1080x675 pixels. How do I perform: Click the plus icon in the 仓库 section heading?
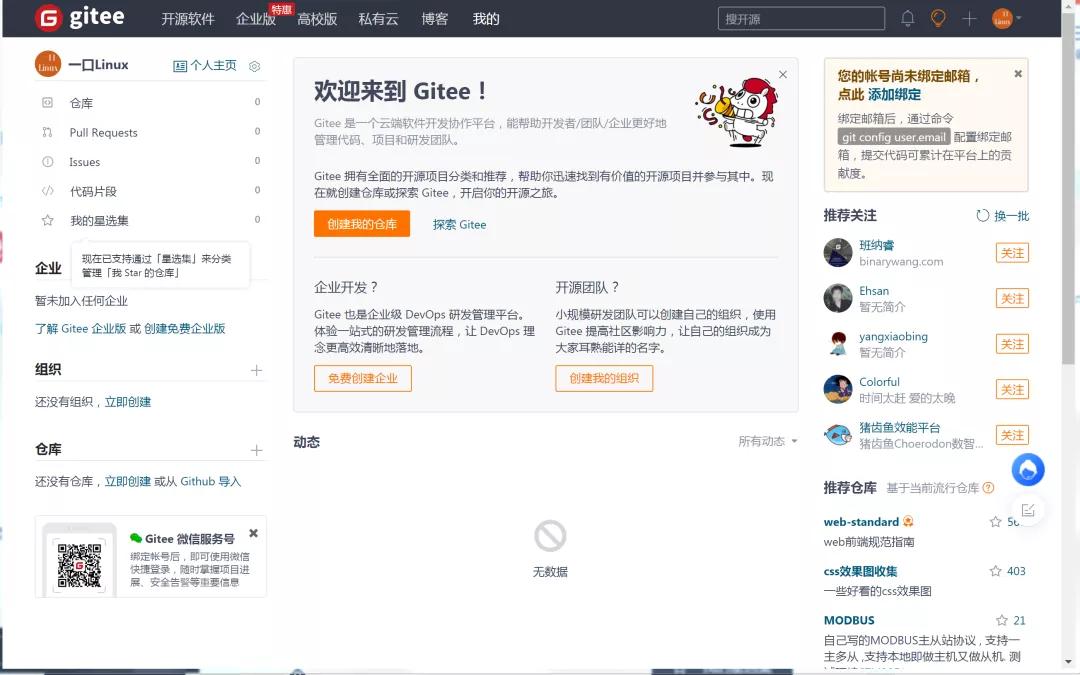[x=256, y=450]
